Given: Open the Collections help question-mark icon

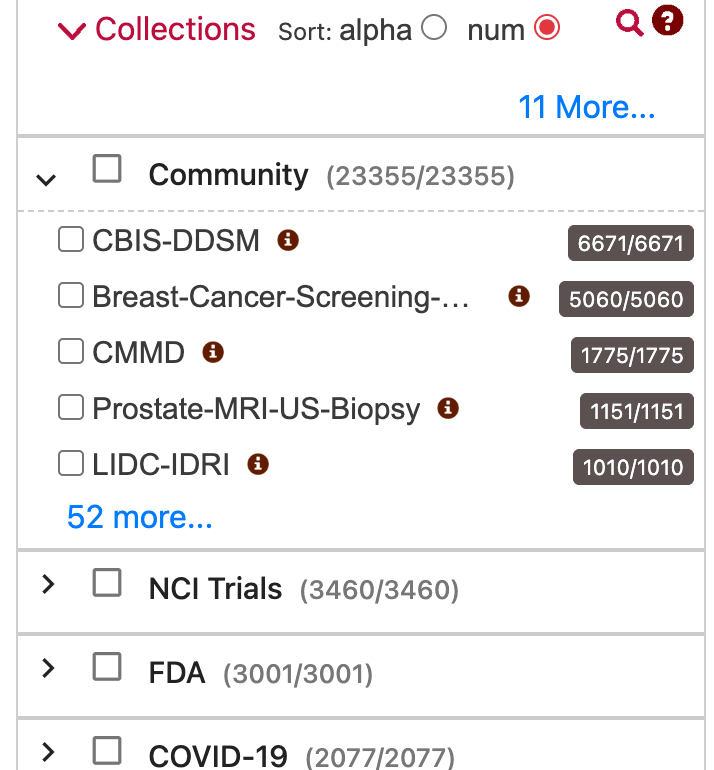Looking at the screenshot, I should (667, 21).
